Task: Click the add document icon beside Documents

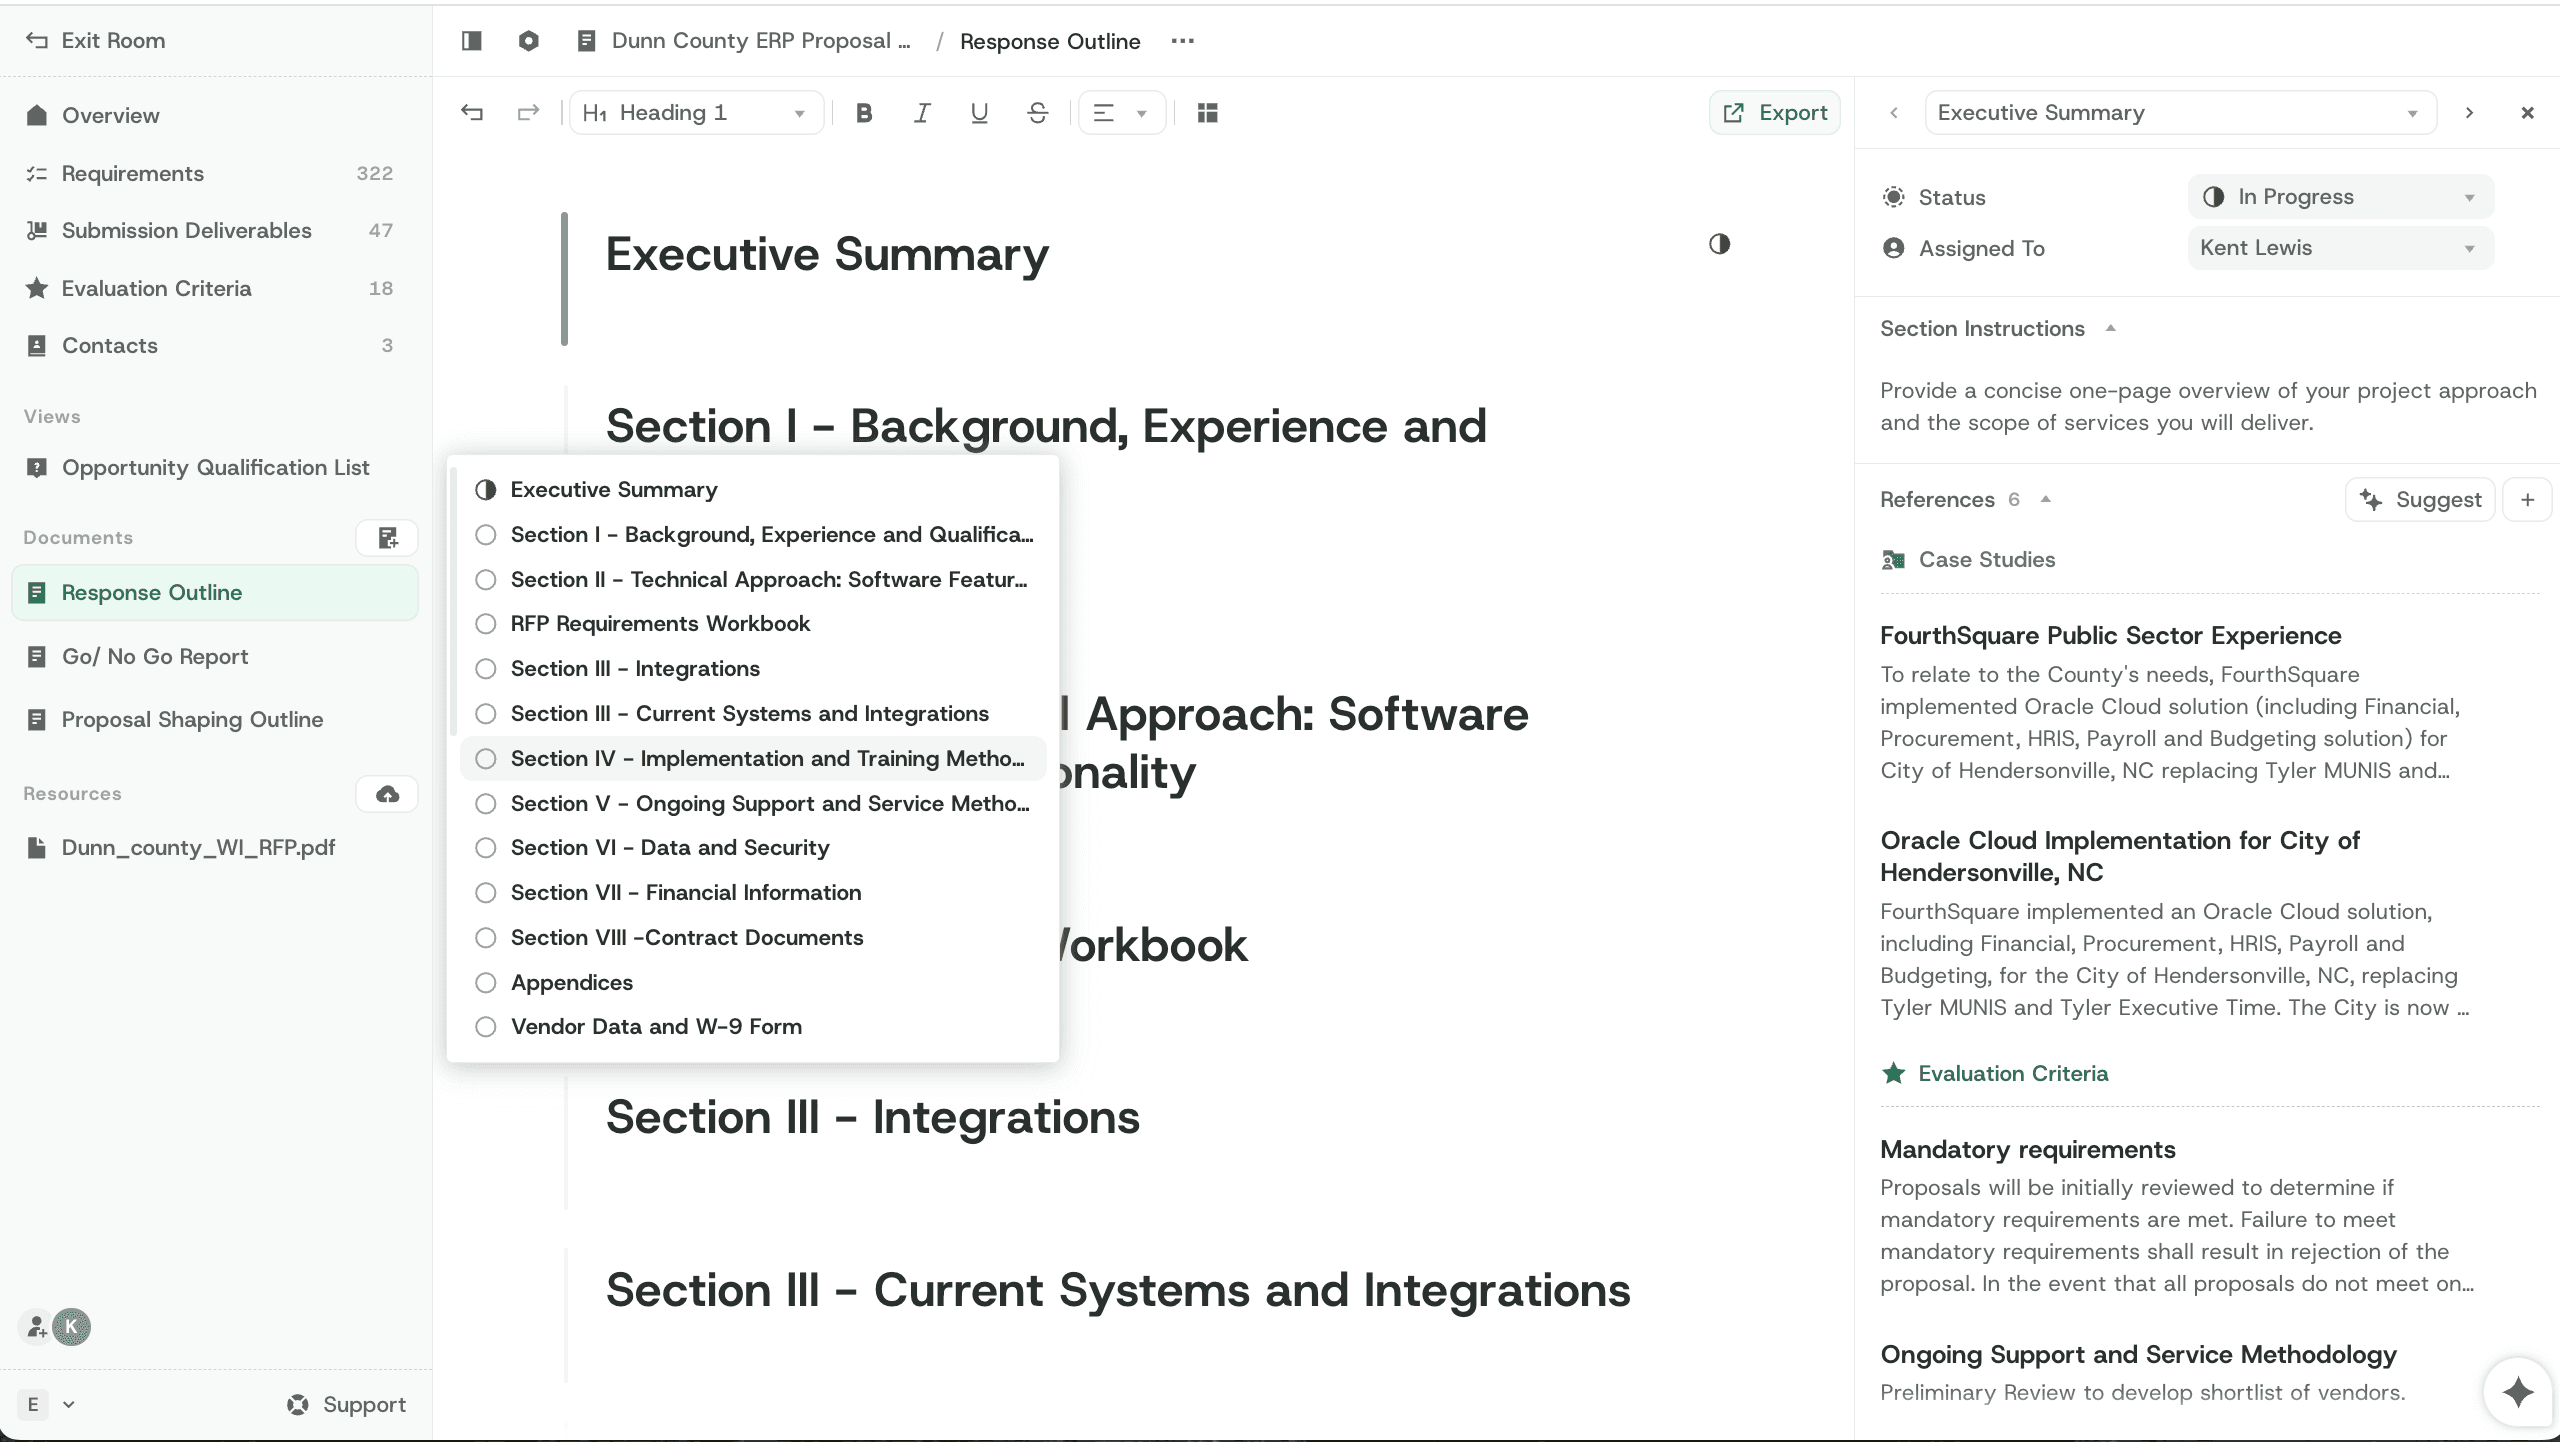Action: click(387, 537)
